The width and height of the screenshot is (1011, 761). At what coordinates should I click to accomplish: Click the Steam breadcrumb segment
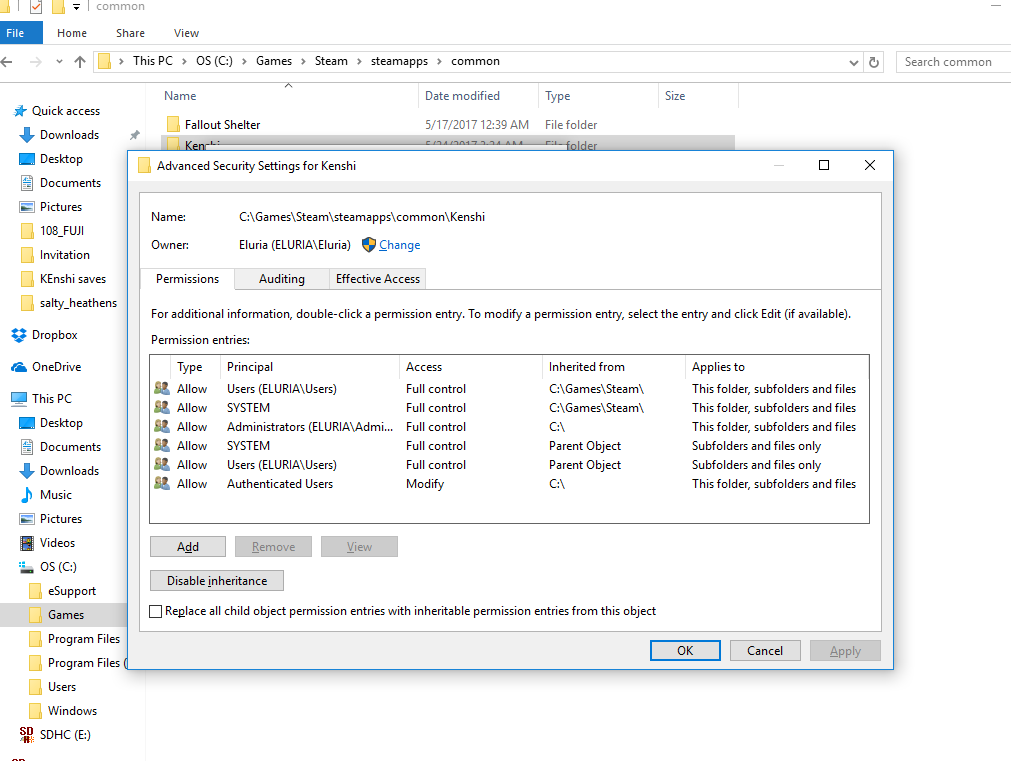click(331, 61)
